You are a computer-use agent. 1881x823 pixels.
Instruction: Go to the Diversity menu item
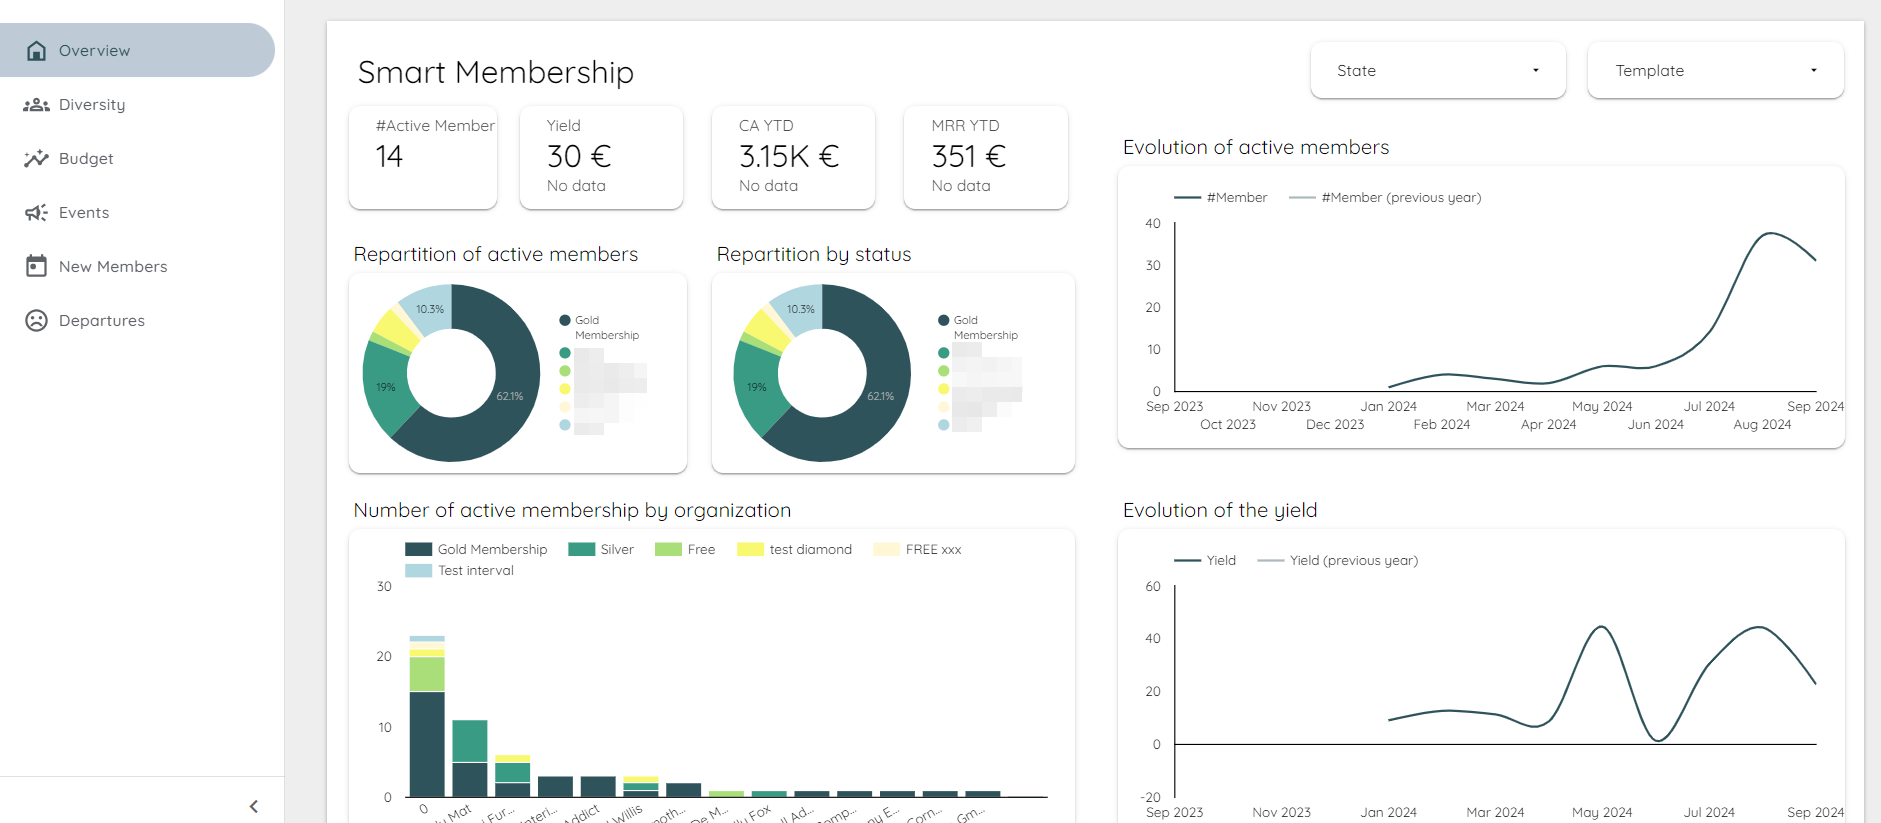point(92,105)
